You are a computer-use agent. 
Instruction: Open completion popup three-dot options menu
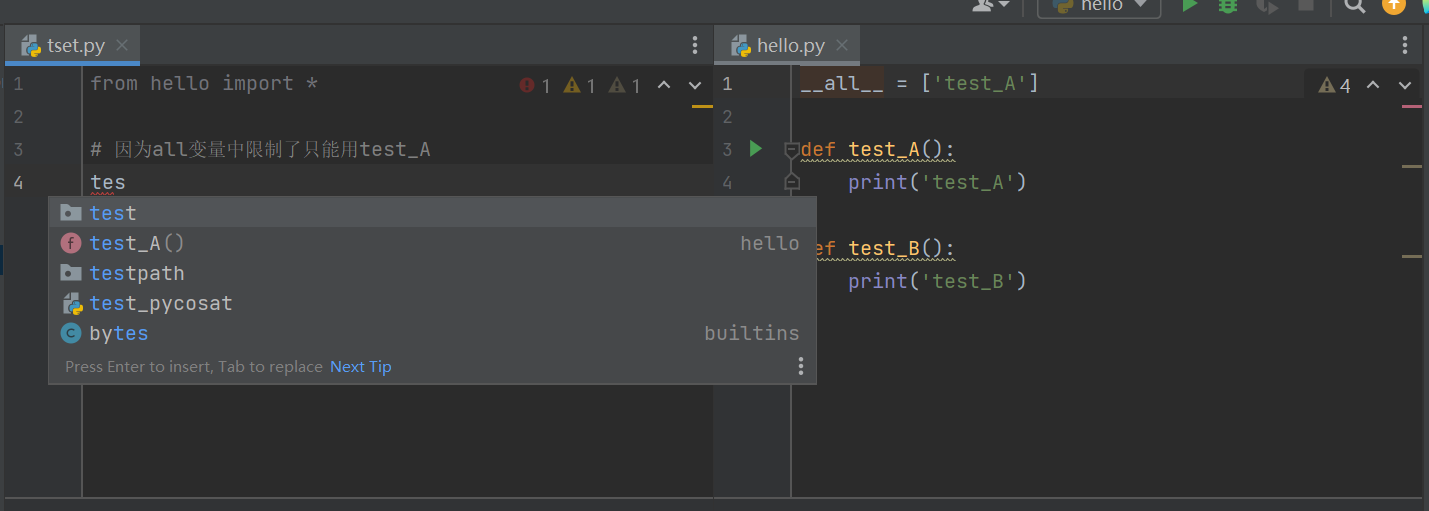pyautogui.click(x=800, y=367)
